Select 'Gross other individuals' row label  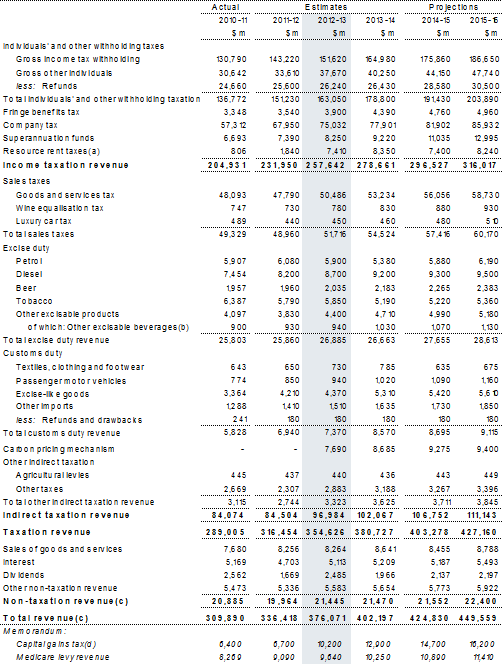point(64,73)
